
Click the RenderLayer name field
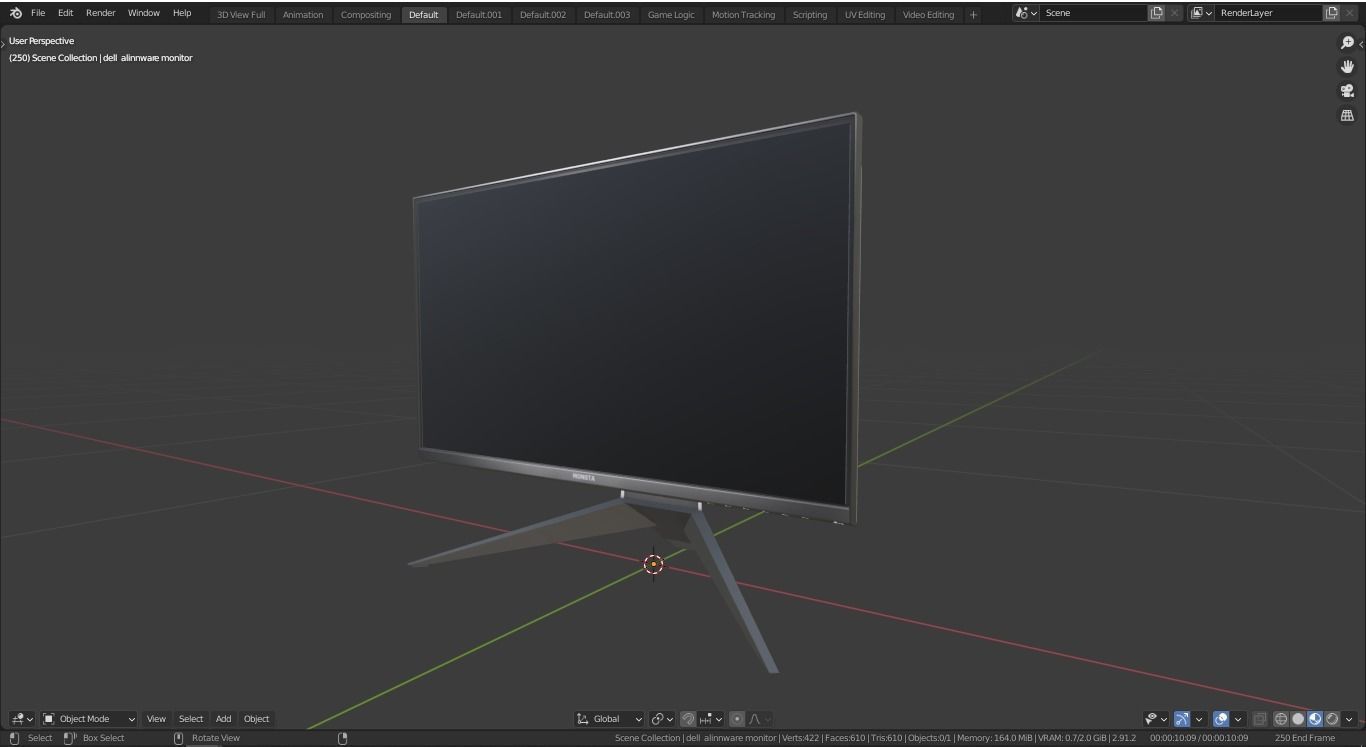(1269, 13)
